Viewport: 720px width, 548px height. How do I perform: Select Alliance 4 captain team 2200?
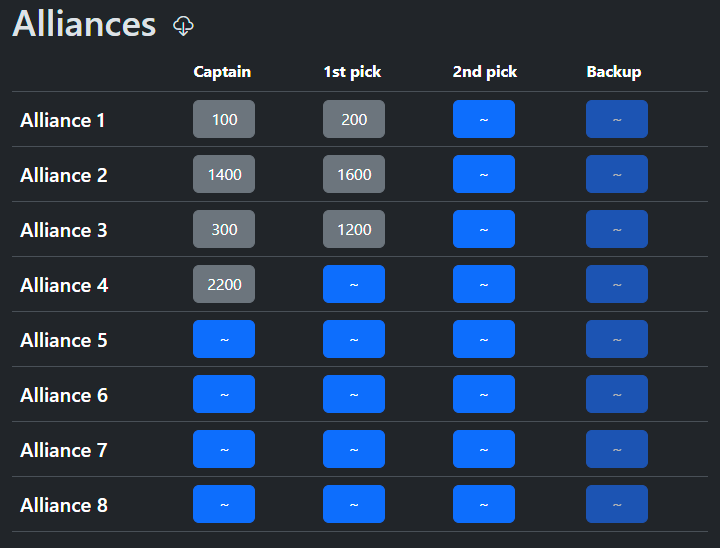click(224, 284)
